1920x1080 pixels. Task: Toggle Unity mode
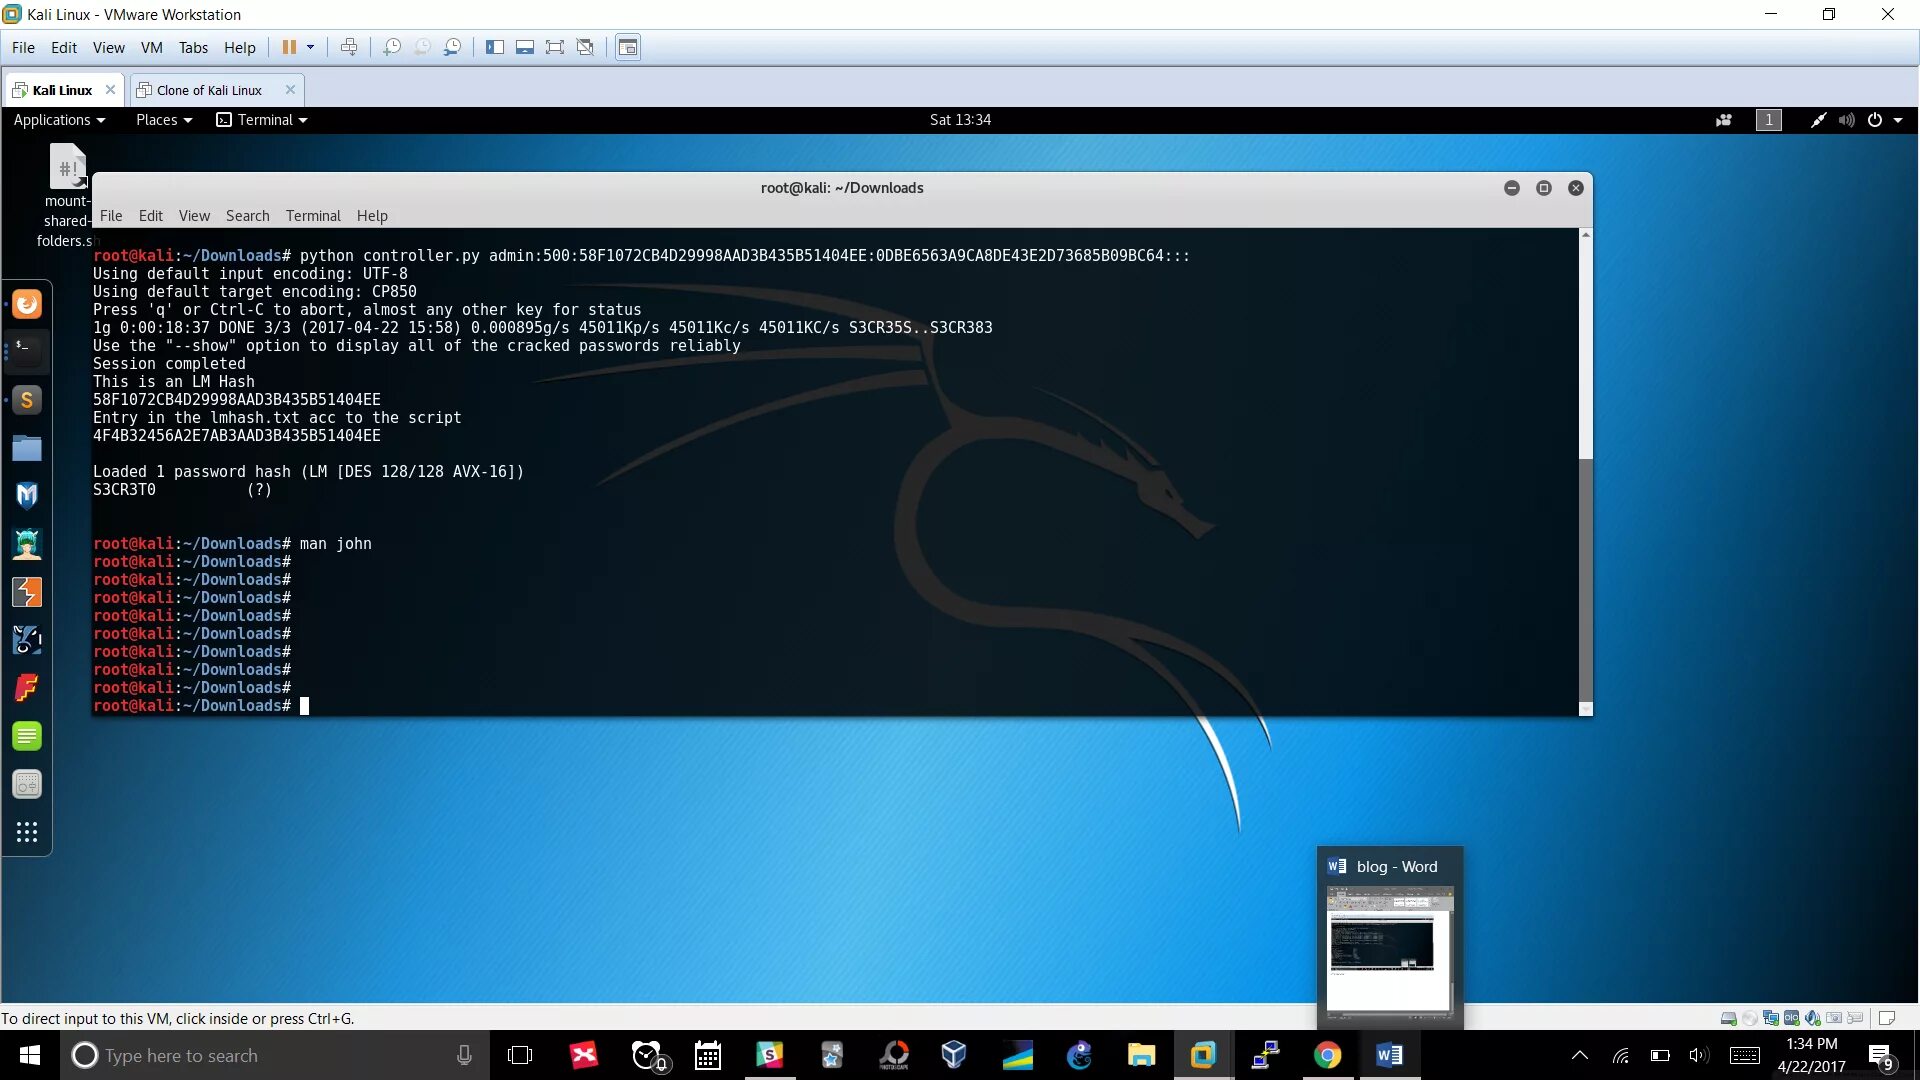tap(586, 47)
